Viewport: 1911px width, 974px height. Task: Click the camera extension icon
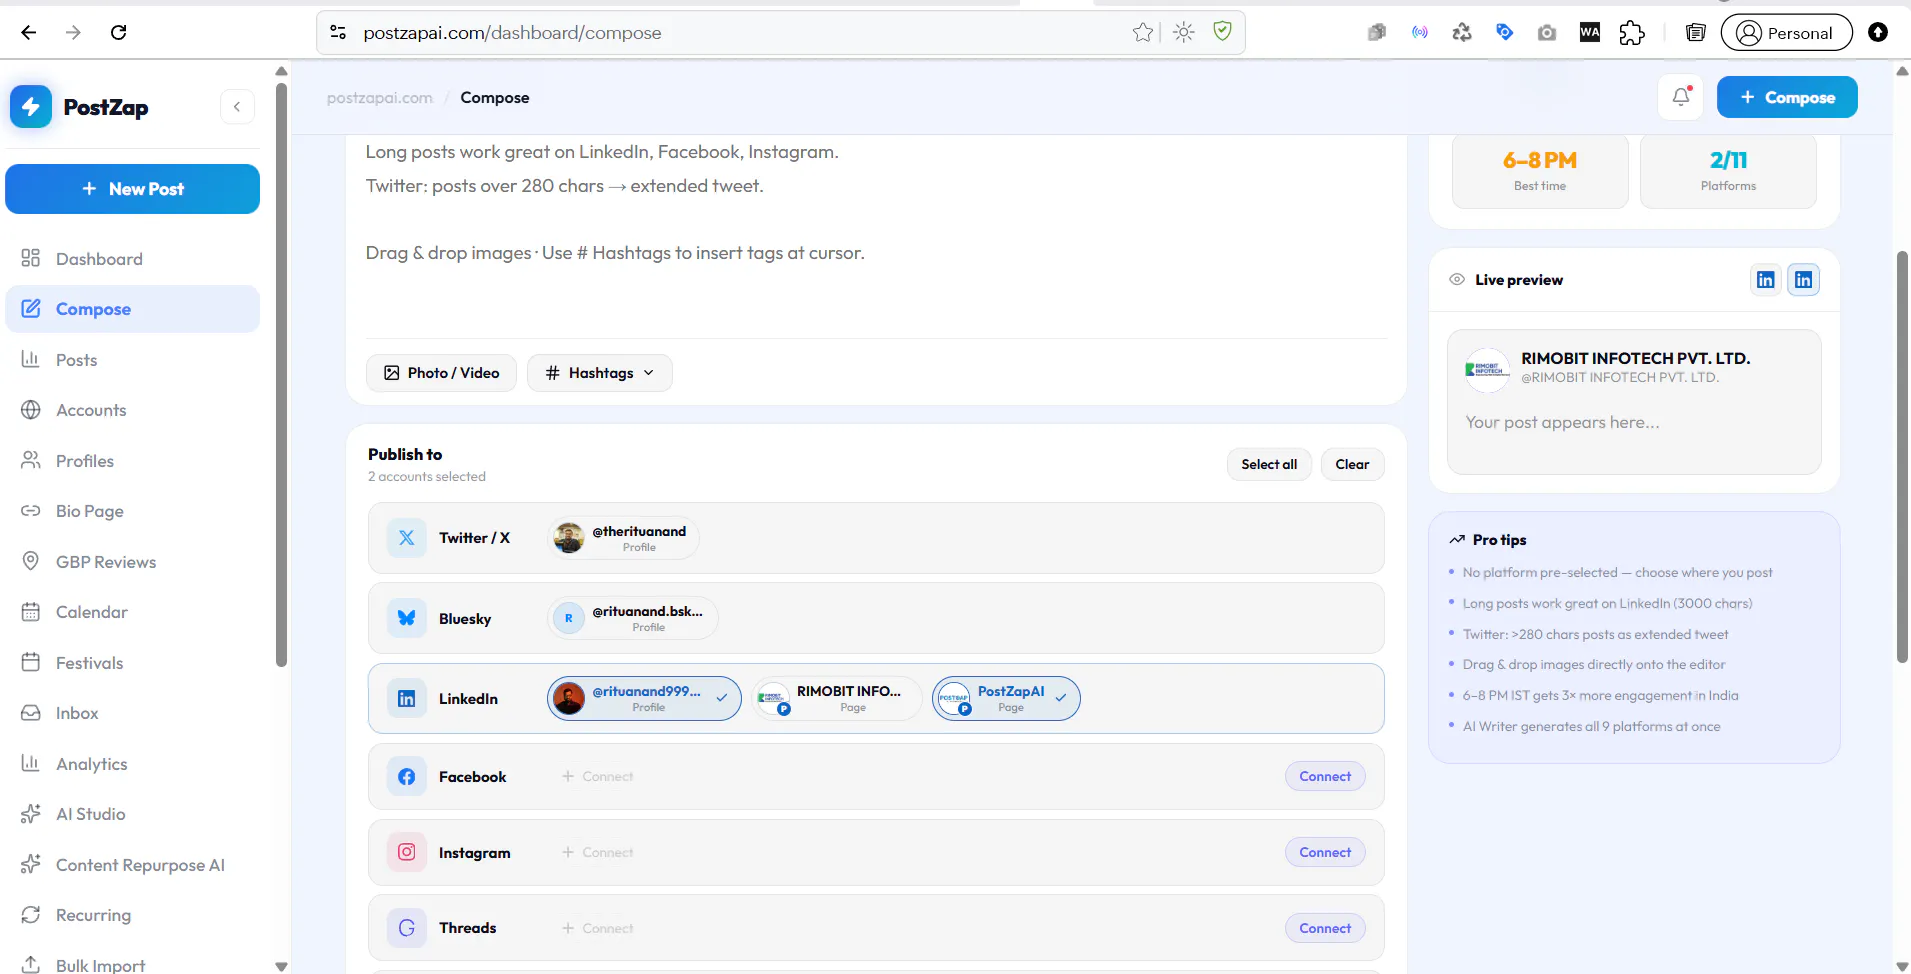[1547, 33]
